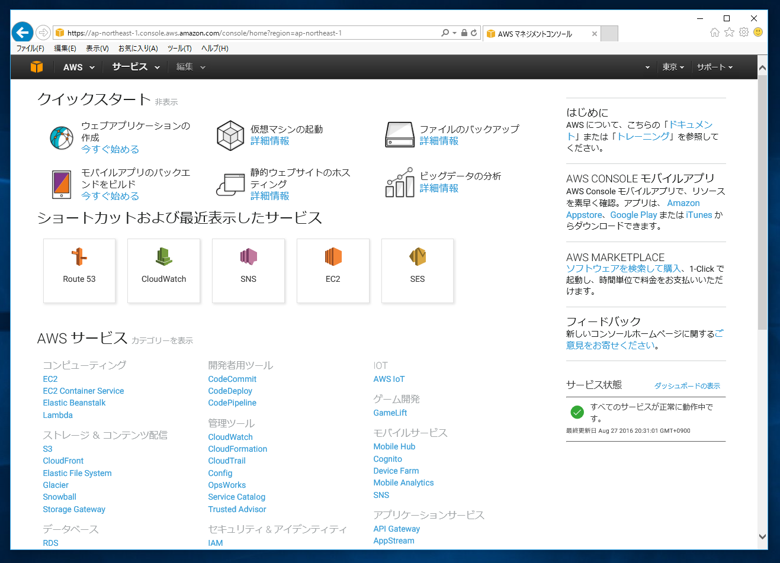Click the file backup drive icon
780x563 pixels.
(x=399, y=135)
